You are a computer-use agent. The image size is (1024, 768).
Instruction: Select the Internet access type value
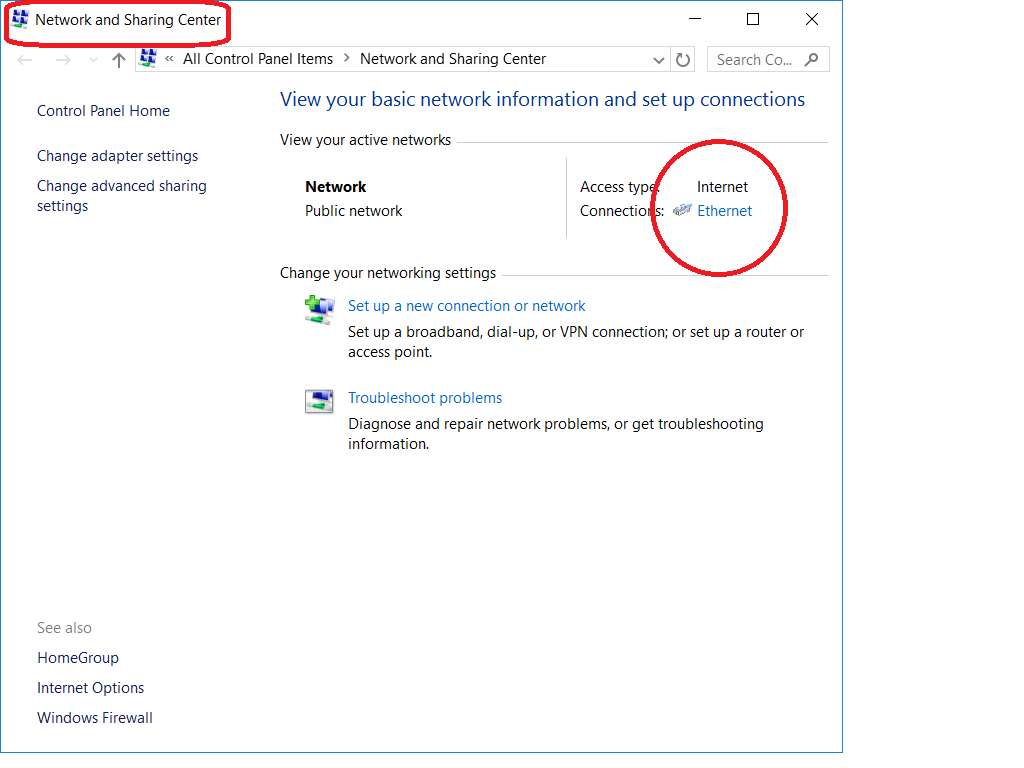click(x=722, y=187)
